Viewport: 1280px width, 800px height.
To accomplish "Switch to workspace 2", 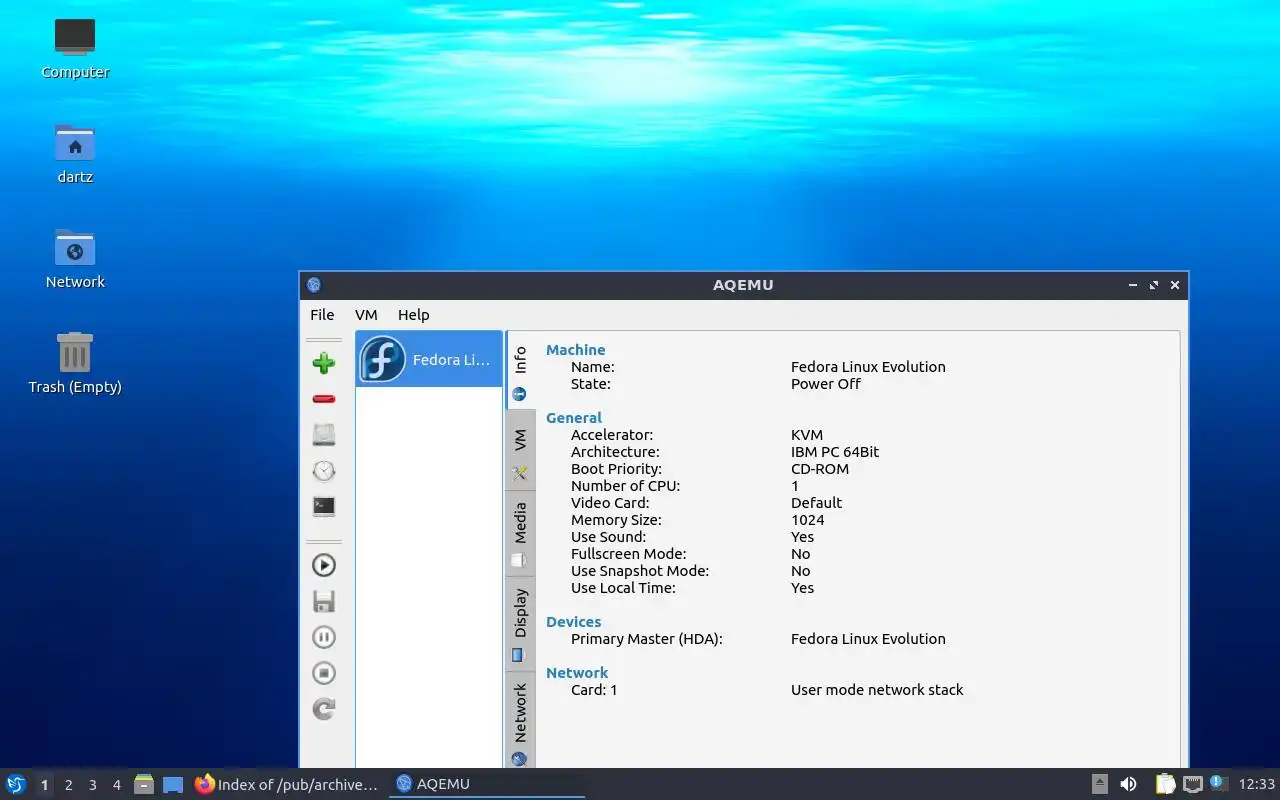I will 68,785.
